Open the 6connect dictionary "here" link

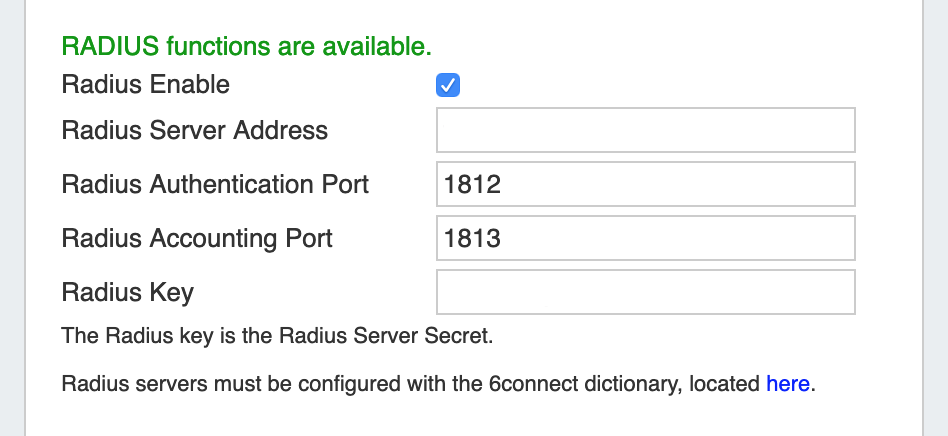[788, 383]
